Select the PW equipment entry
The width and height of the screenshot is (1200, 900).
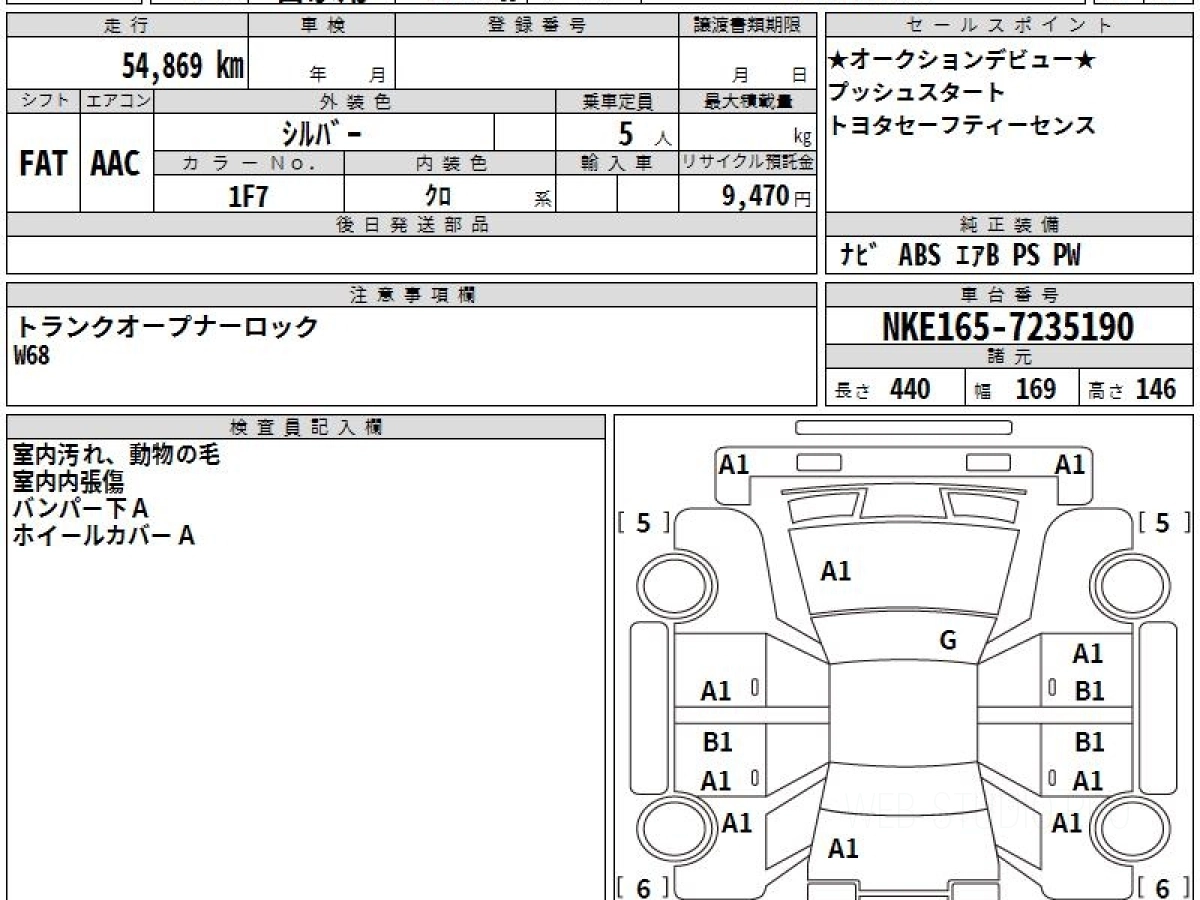1066,255
